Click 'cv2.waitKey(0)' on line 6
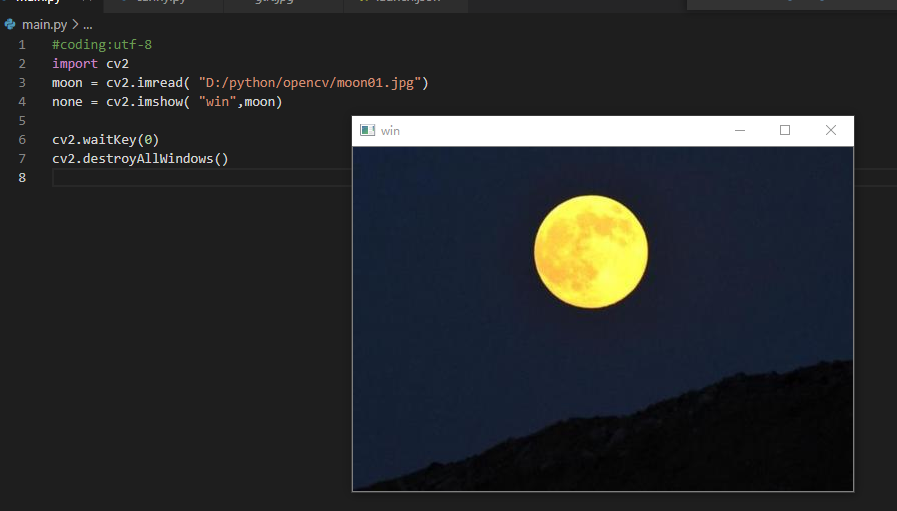The width and height of the screenshot is (897, 511). point(105,140)
